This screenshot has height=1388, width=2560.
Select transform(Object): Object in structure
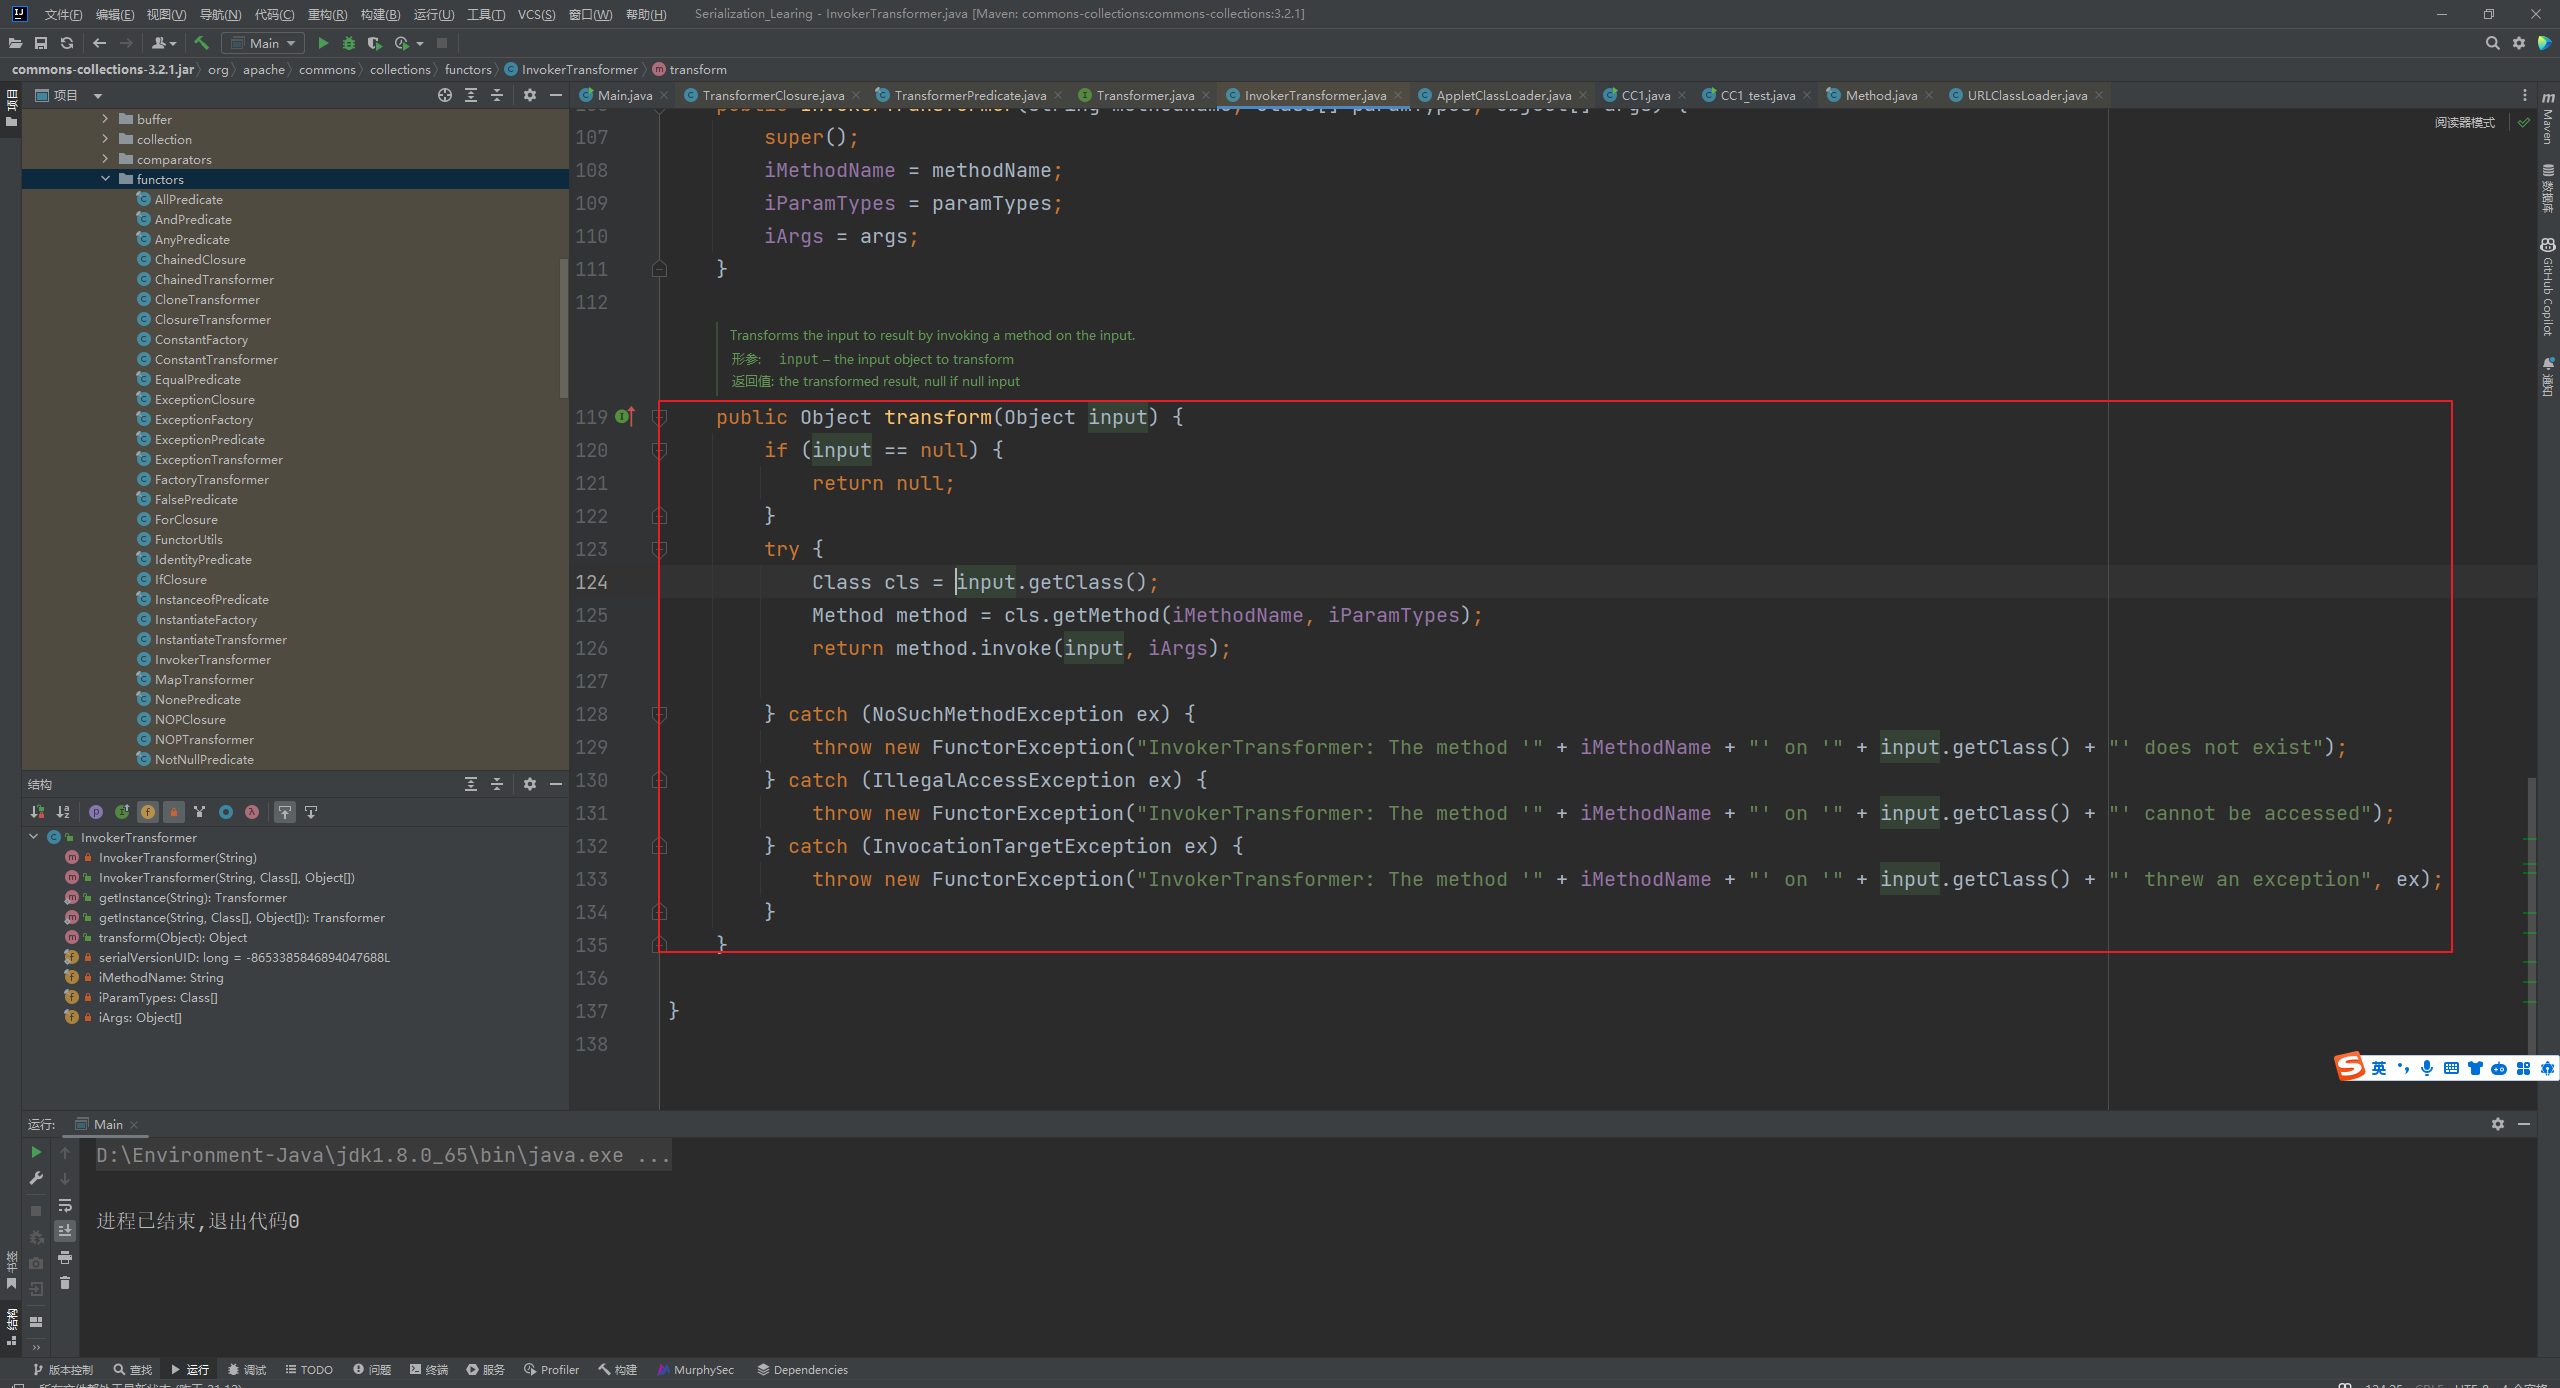tap(172, 937)
